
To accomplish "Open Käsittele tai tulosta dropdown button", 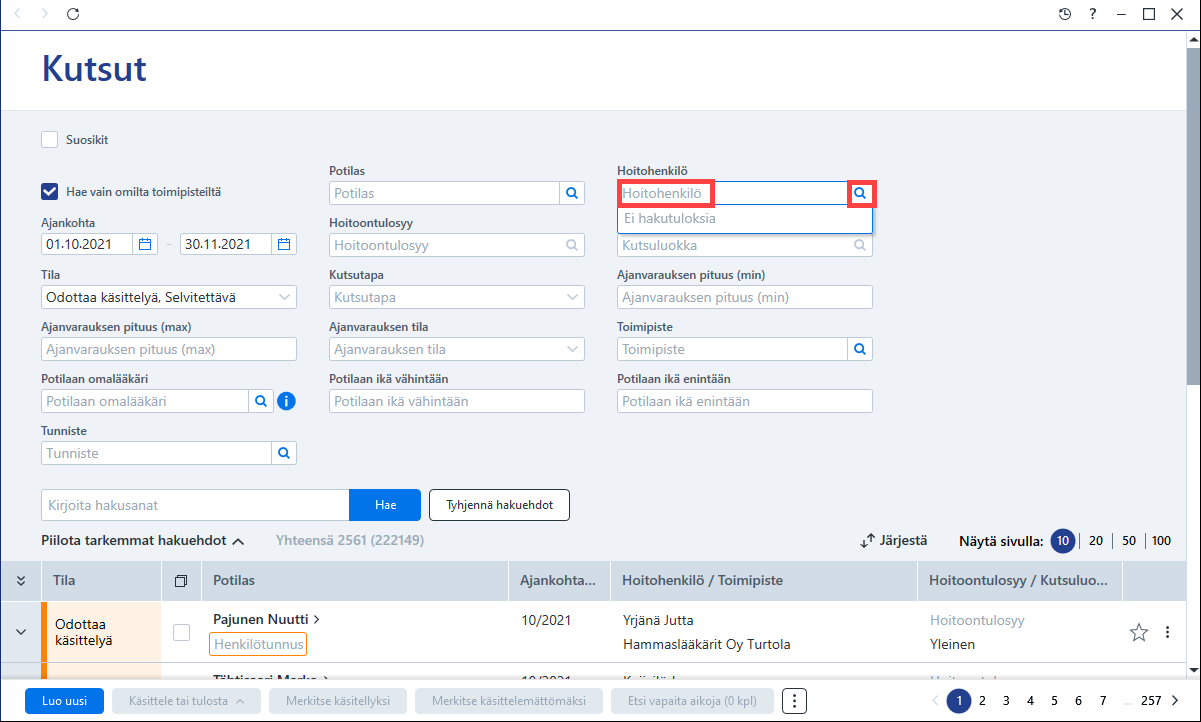I will point(186,701).
